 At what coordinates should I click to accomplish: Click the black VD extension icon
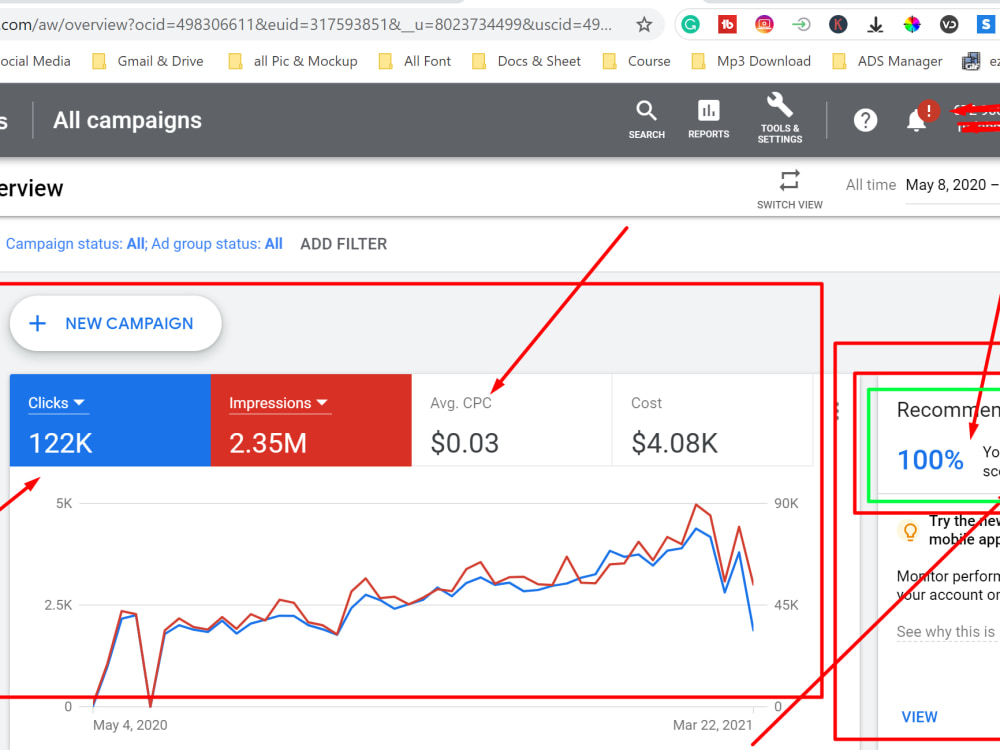click(949, 25)
